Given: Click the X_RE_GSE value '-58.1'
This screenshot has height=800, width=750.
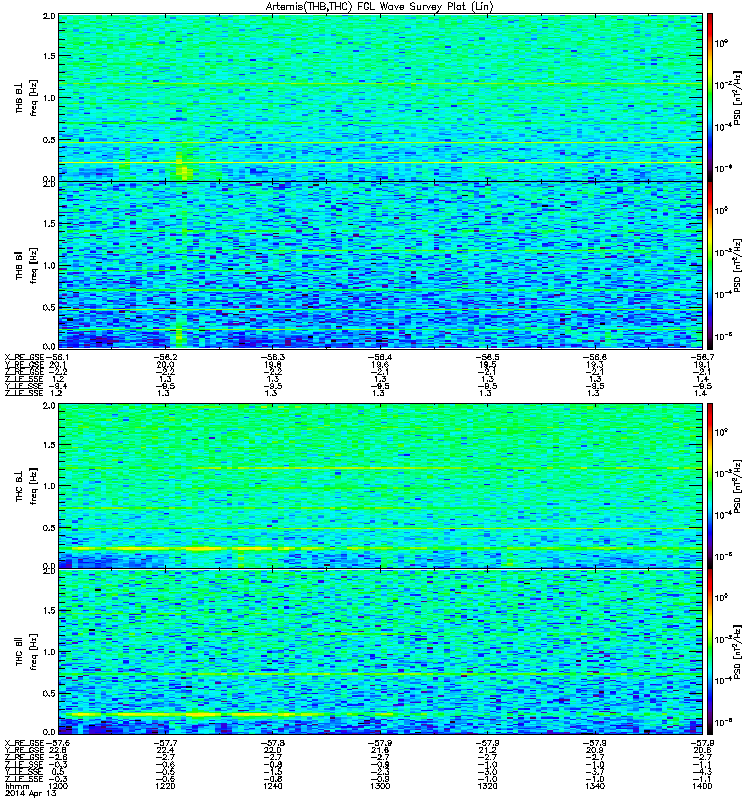Looking at the screenshot, I should (x=57, y=357).
